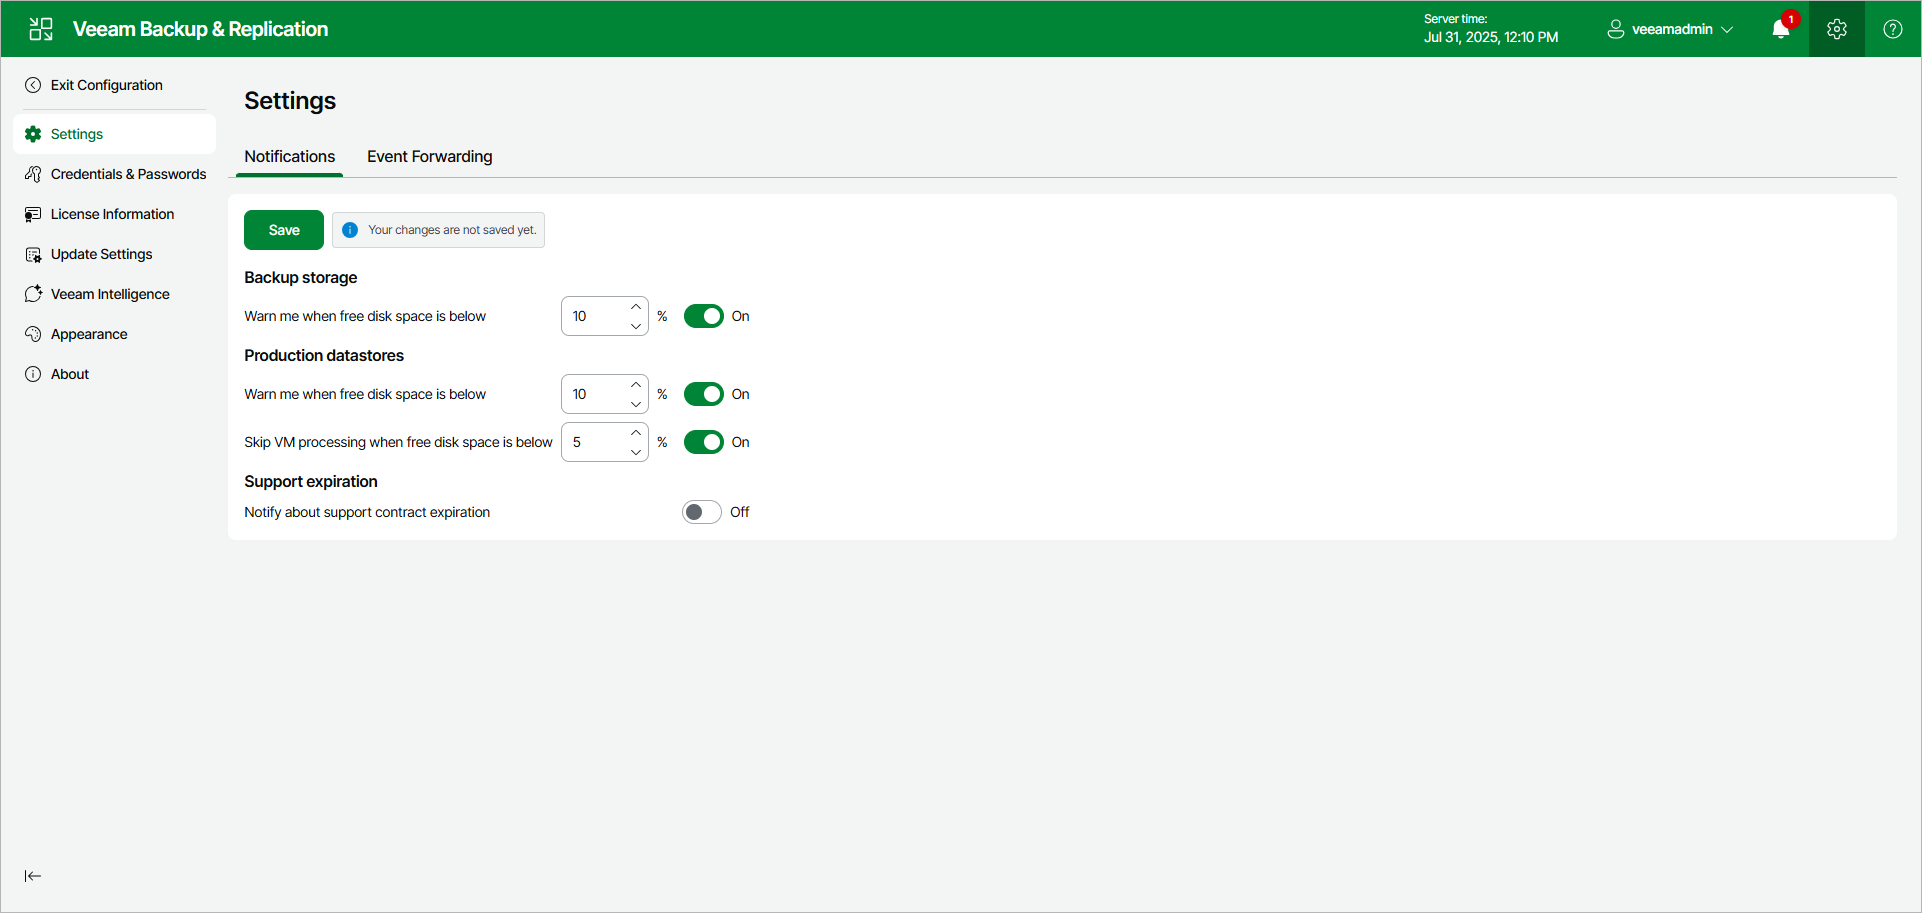Click the Backup storage heading
This screenshot has width=1922, height=913.
pyautogui.click(x=301, y=278)
